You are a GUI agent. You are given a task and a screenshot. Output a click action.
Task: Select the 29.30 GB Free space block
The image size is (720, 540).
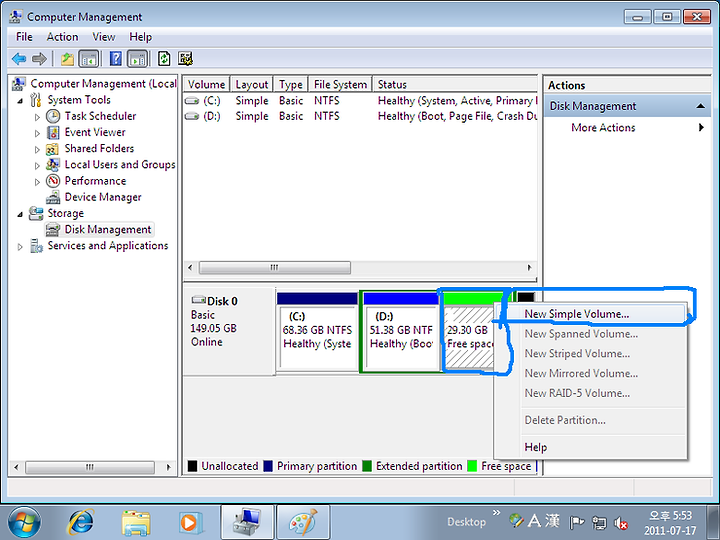[468, 338]
